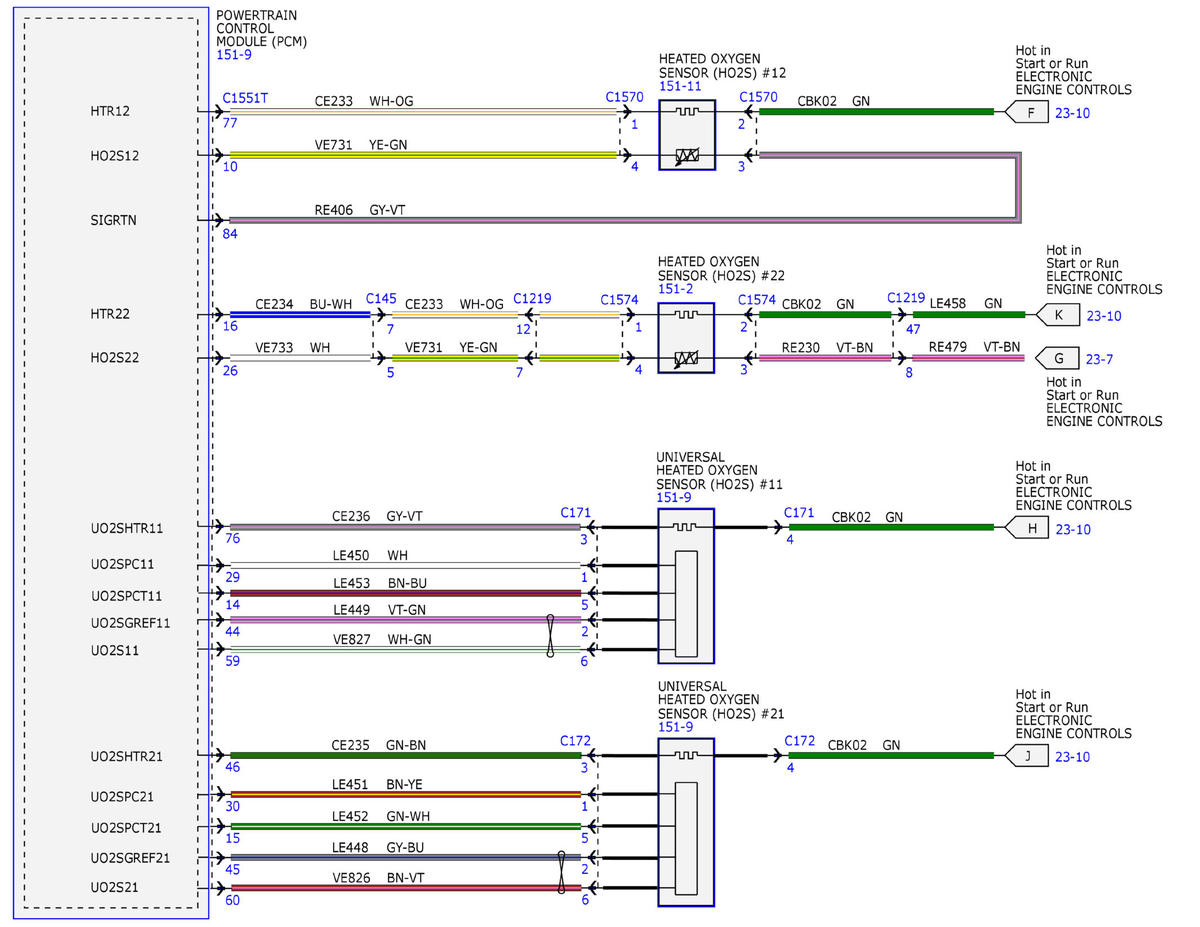Open the 151-9 link under Powertrain Control Module

click(232, 56)
